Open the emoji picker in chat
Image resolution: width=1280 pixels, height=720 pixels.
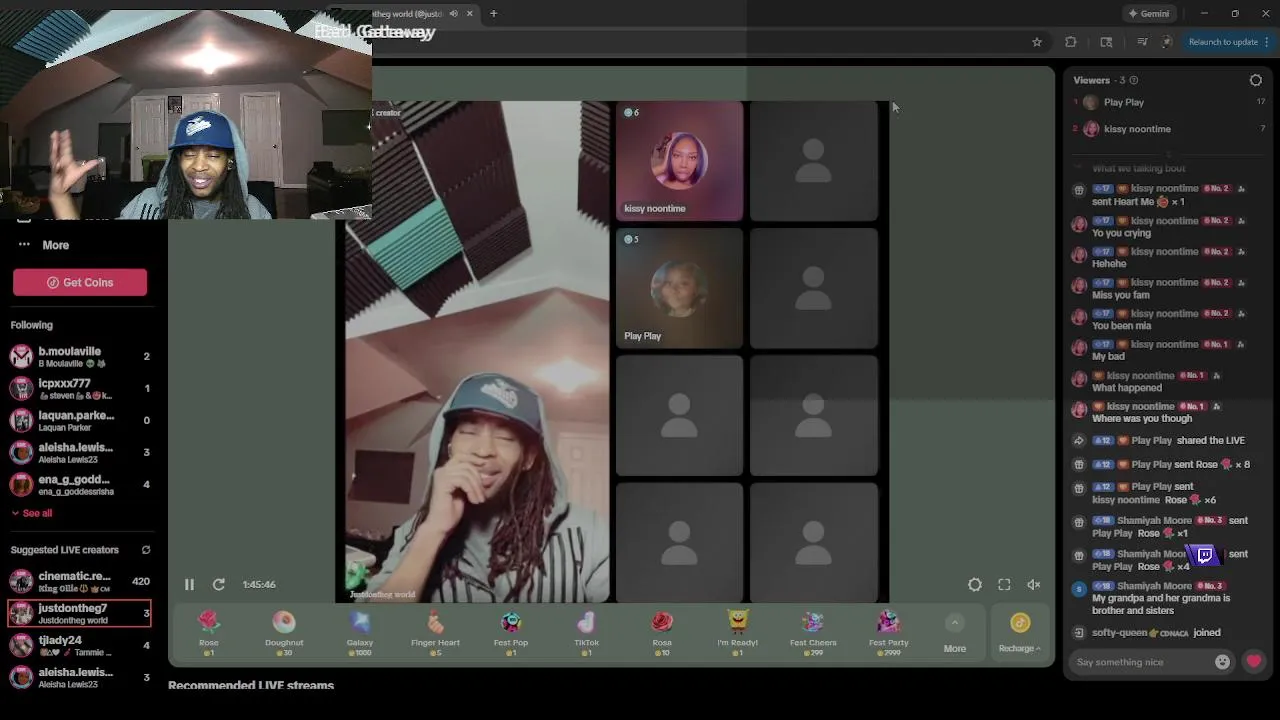pyautogui.click(x=1222, y=662)
